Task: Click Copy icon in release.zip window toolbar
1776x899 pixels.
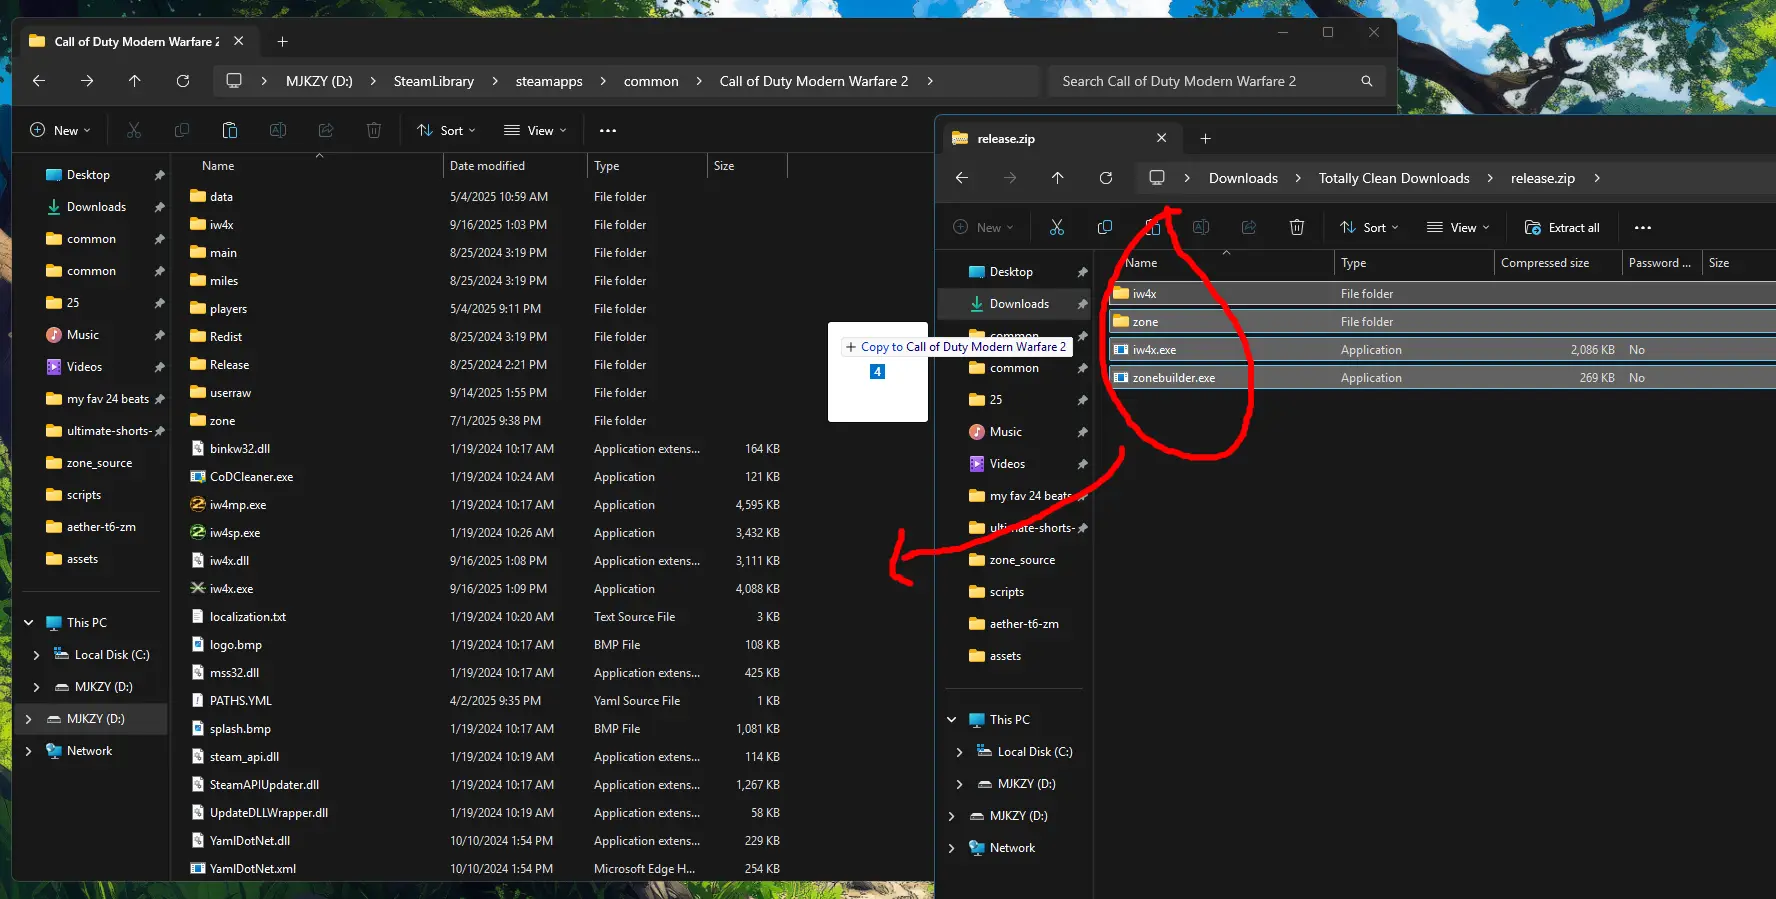Action: pyautogui.click(x=1105, y=227)
